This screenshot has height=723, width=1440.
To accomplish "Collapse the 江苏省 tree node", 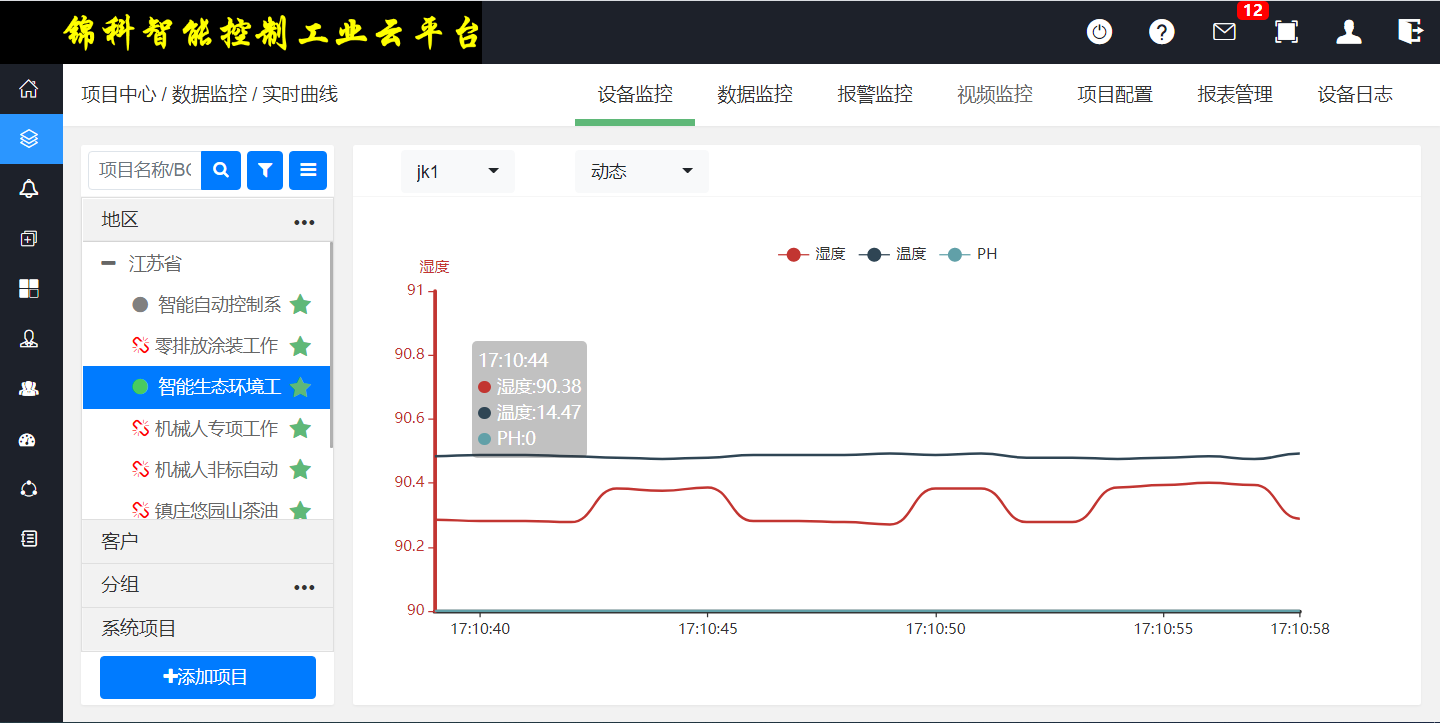I will (x=109, y=264).
